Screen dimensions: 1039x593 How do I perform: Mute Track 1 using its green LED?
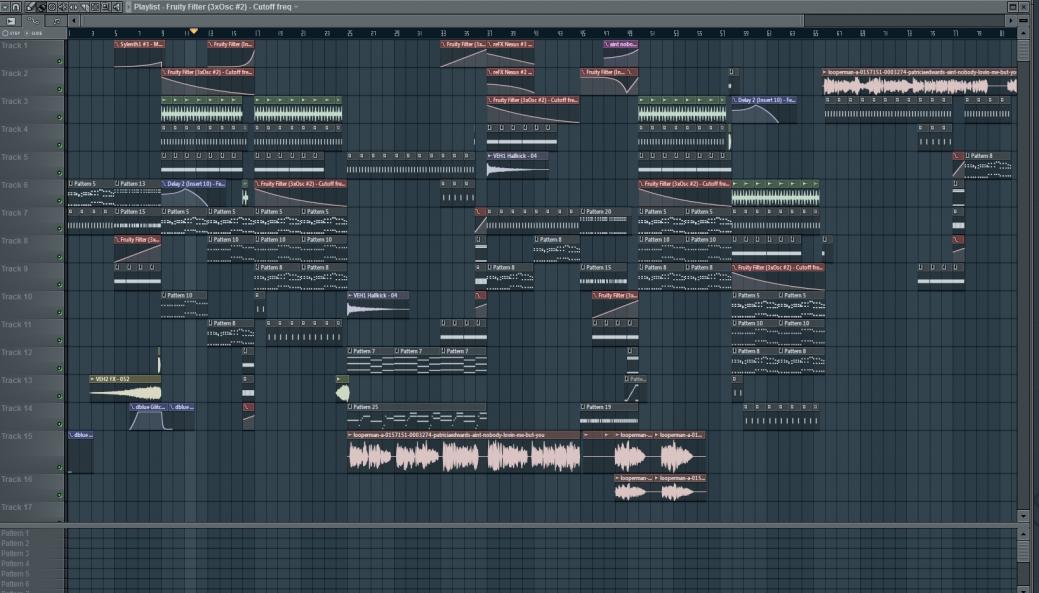coord(60,62)
